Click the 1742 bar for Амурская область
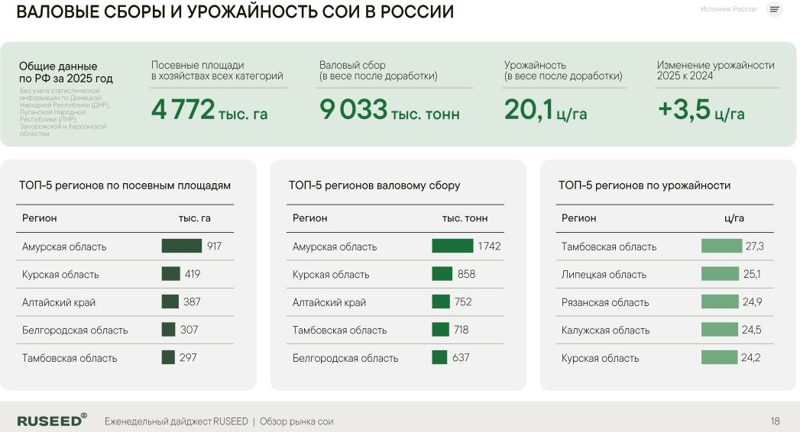 (x=453, y=246)
